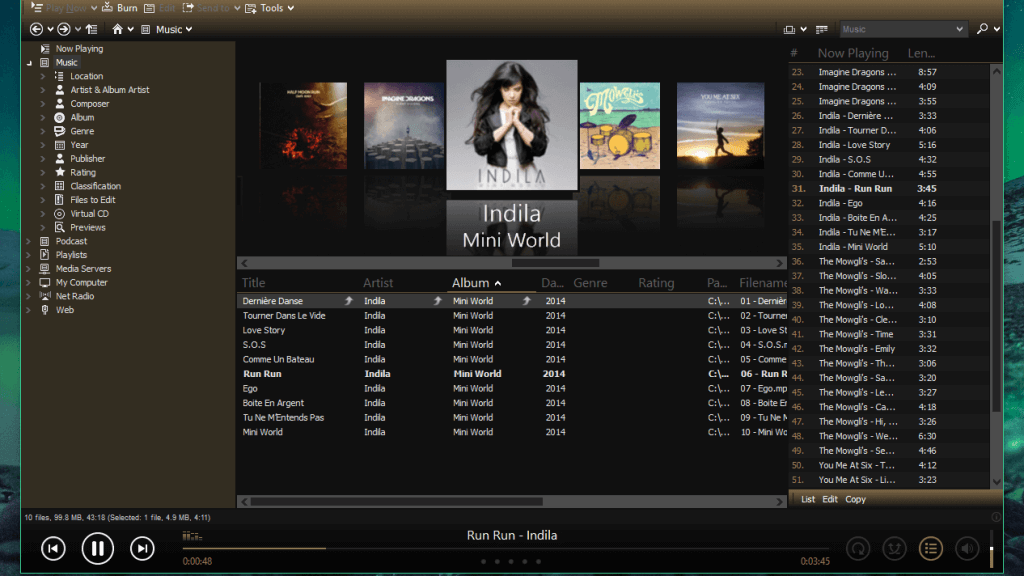The width and height of the screenshot is (1024, 576).
Task: Open the Send to menu
Action: [212, 8]
